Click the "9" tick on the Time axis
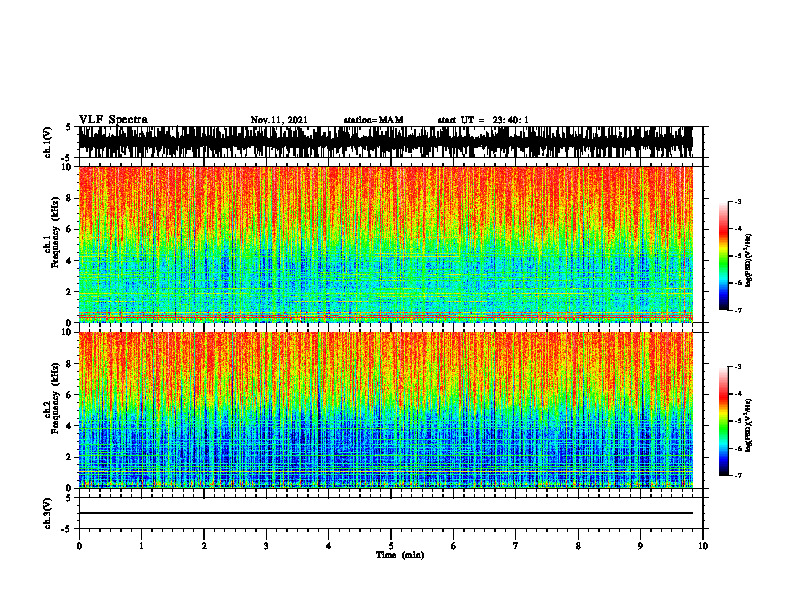The image size is (792, 612). tap(640, 546)
